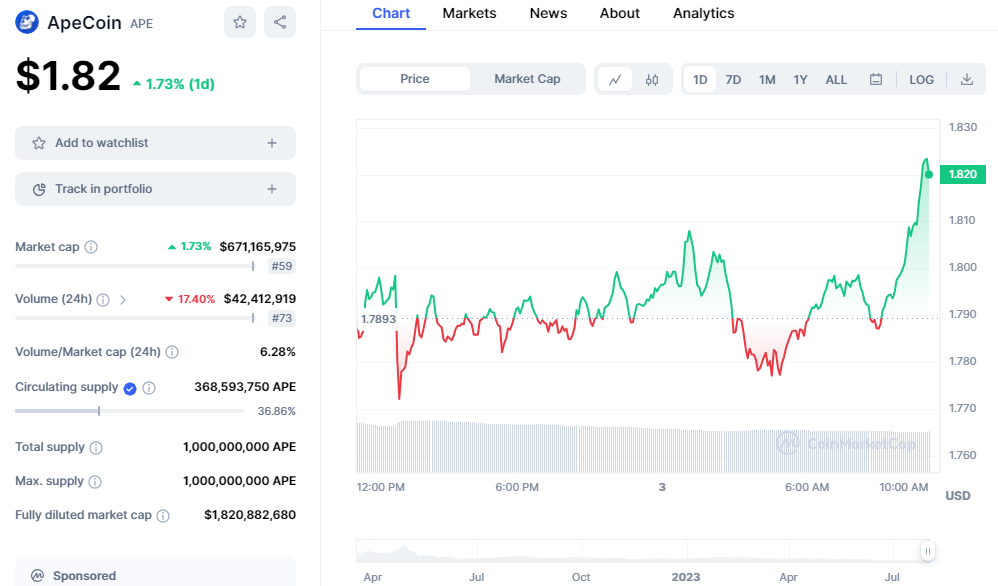
Task: Click the $1.82 price heading
Action: tap(68, 76)
